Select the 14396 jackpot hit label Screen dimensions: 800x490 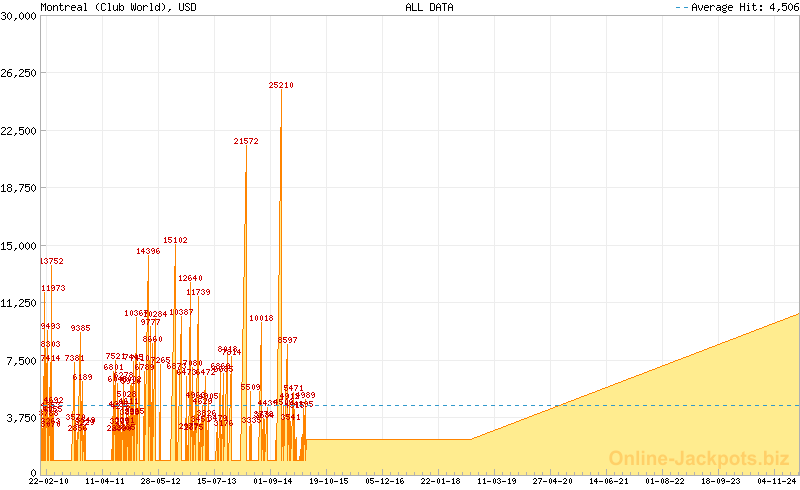148,252
